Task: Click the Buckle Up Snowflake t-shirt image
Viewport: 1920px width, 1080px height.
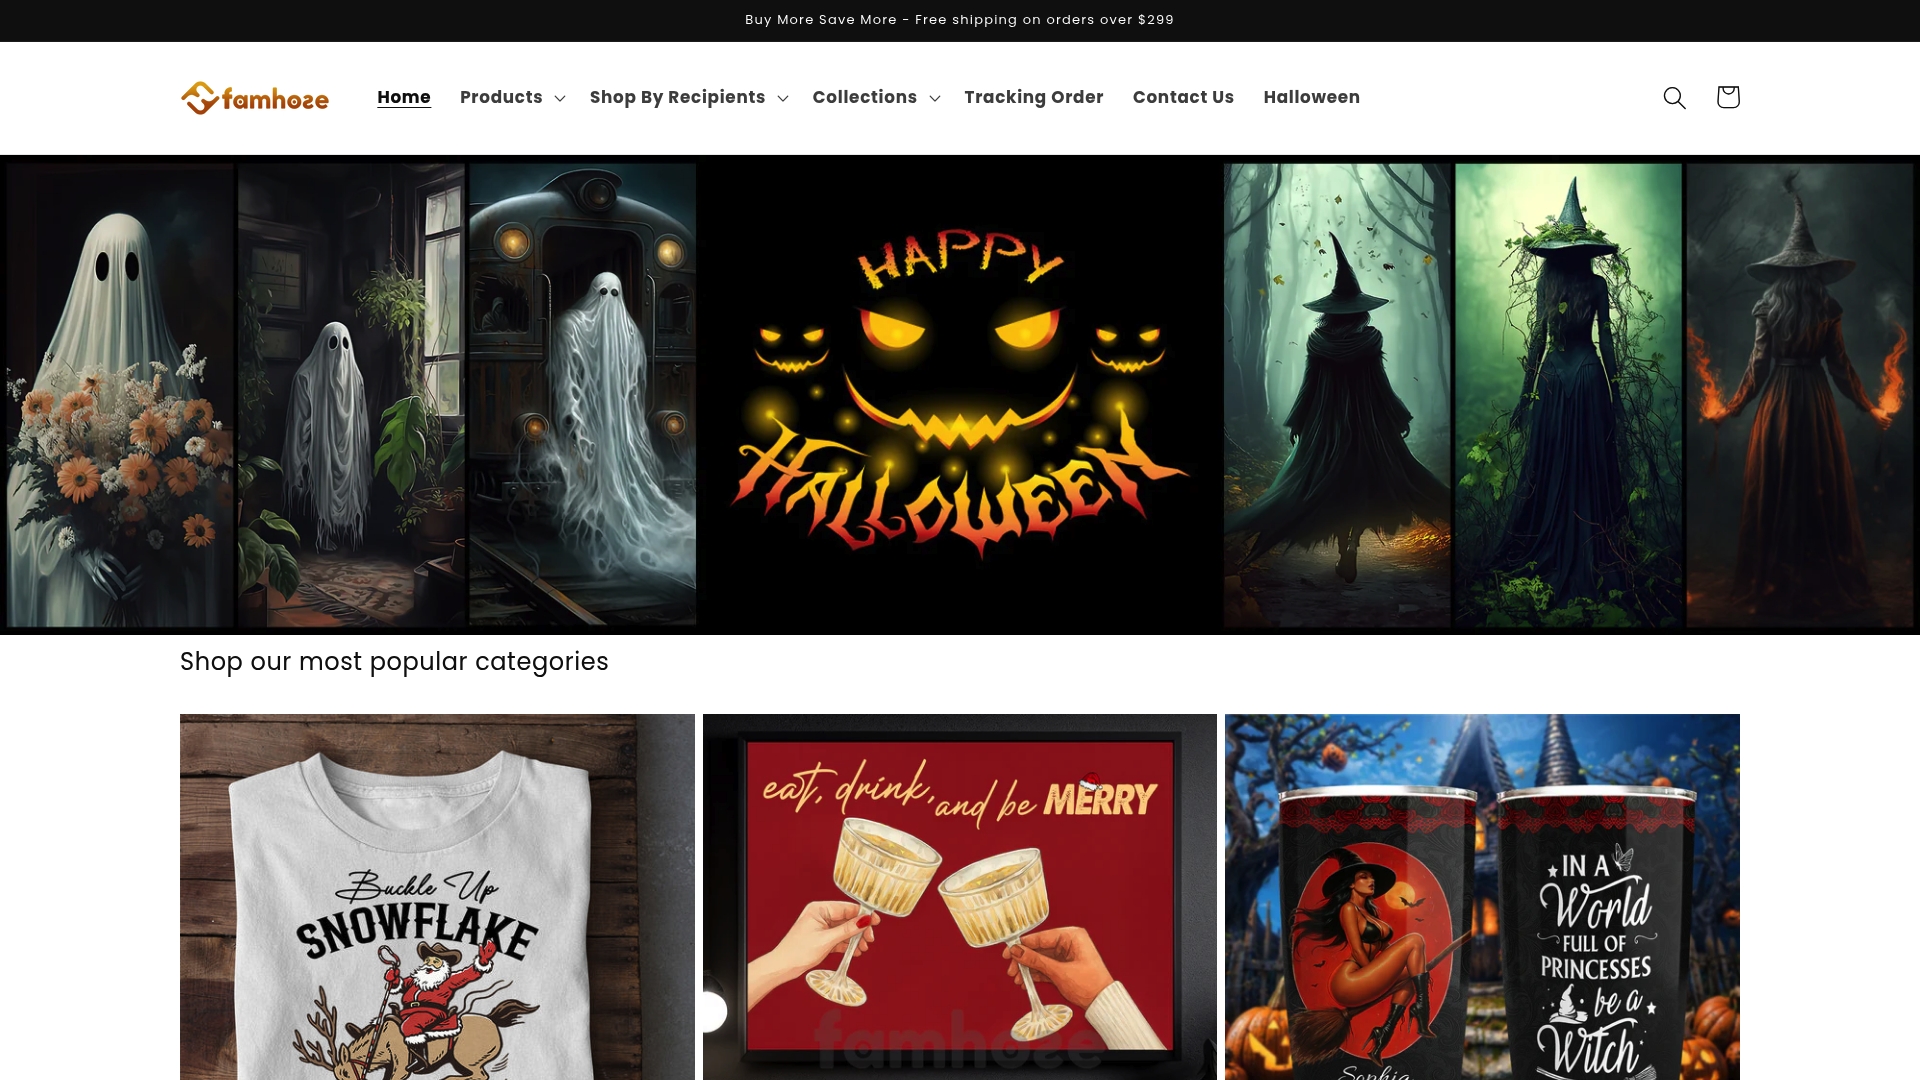Action: tap(437, 897)
